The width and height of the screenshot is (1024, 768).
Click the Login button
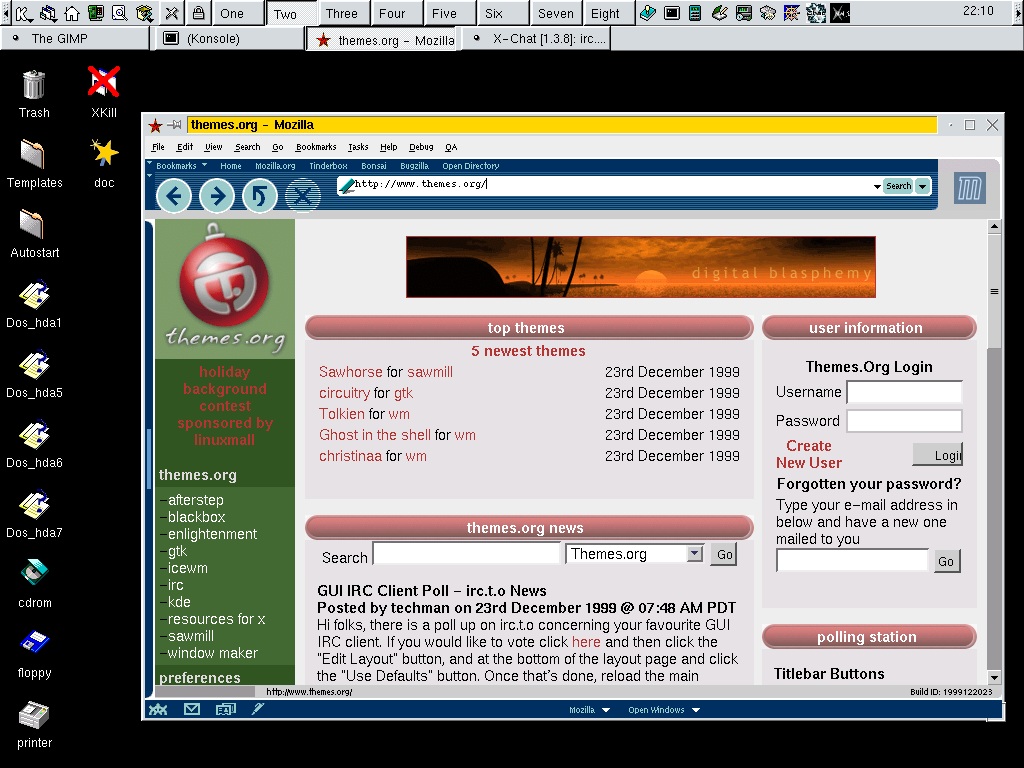pyautogui.click(x=937, y=455)
